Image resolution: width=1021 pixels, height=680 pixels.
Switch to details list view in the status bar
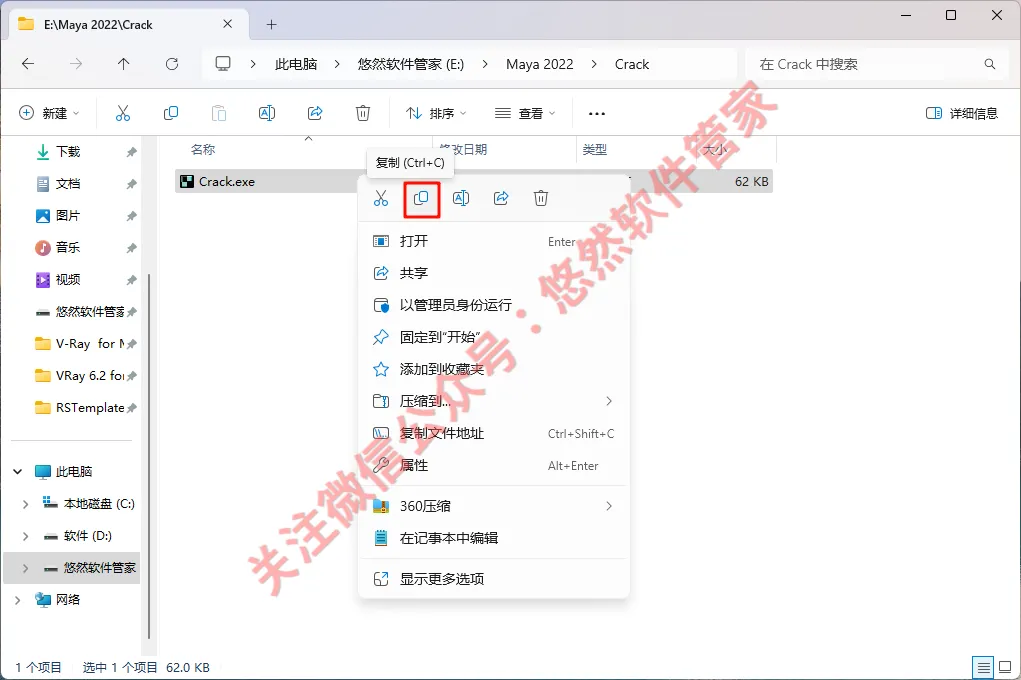[983, 667]
